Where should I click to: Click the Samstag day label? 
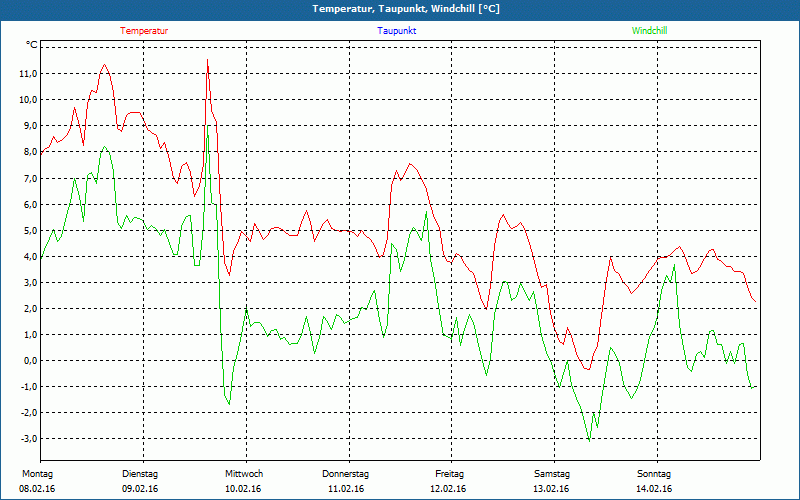(552, 474)
